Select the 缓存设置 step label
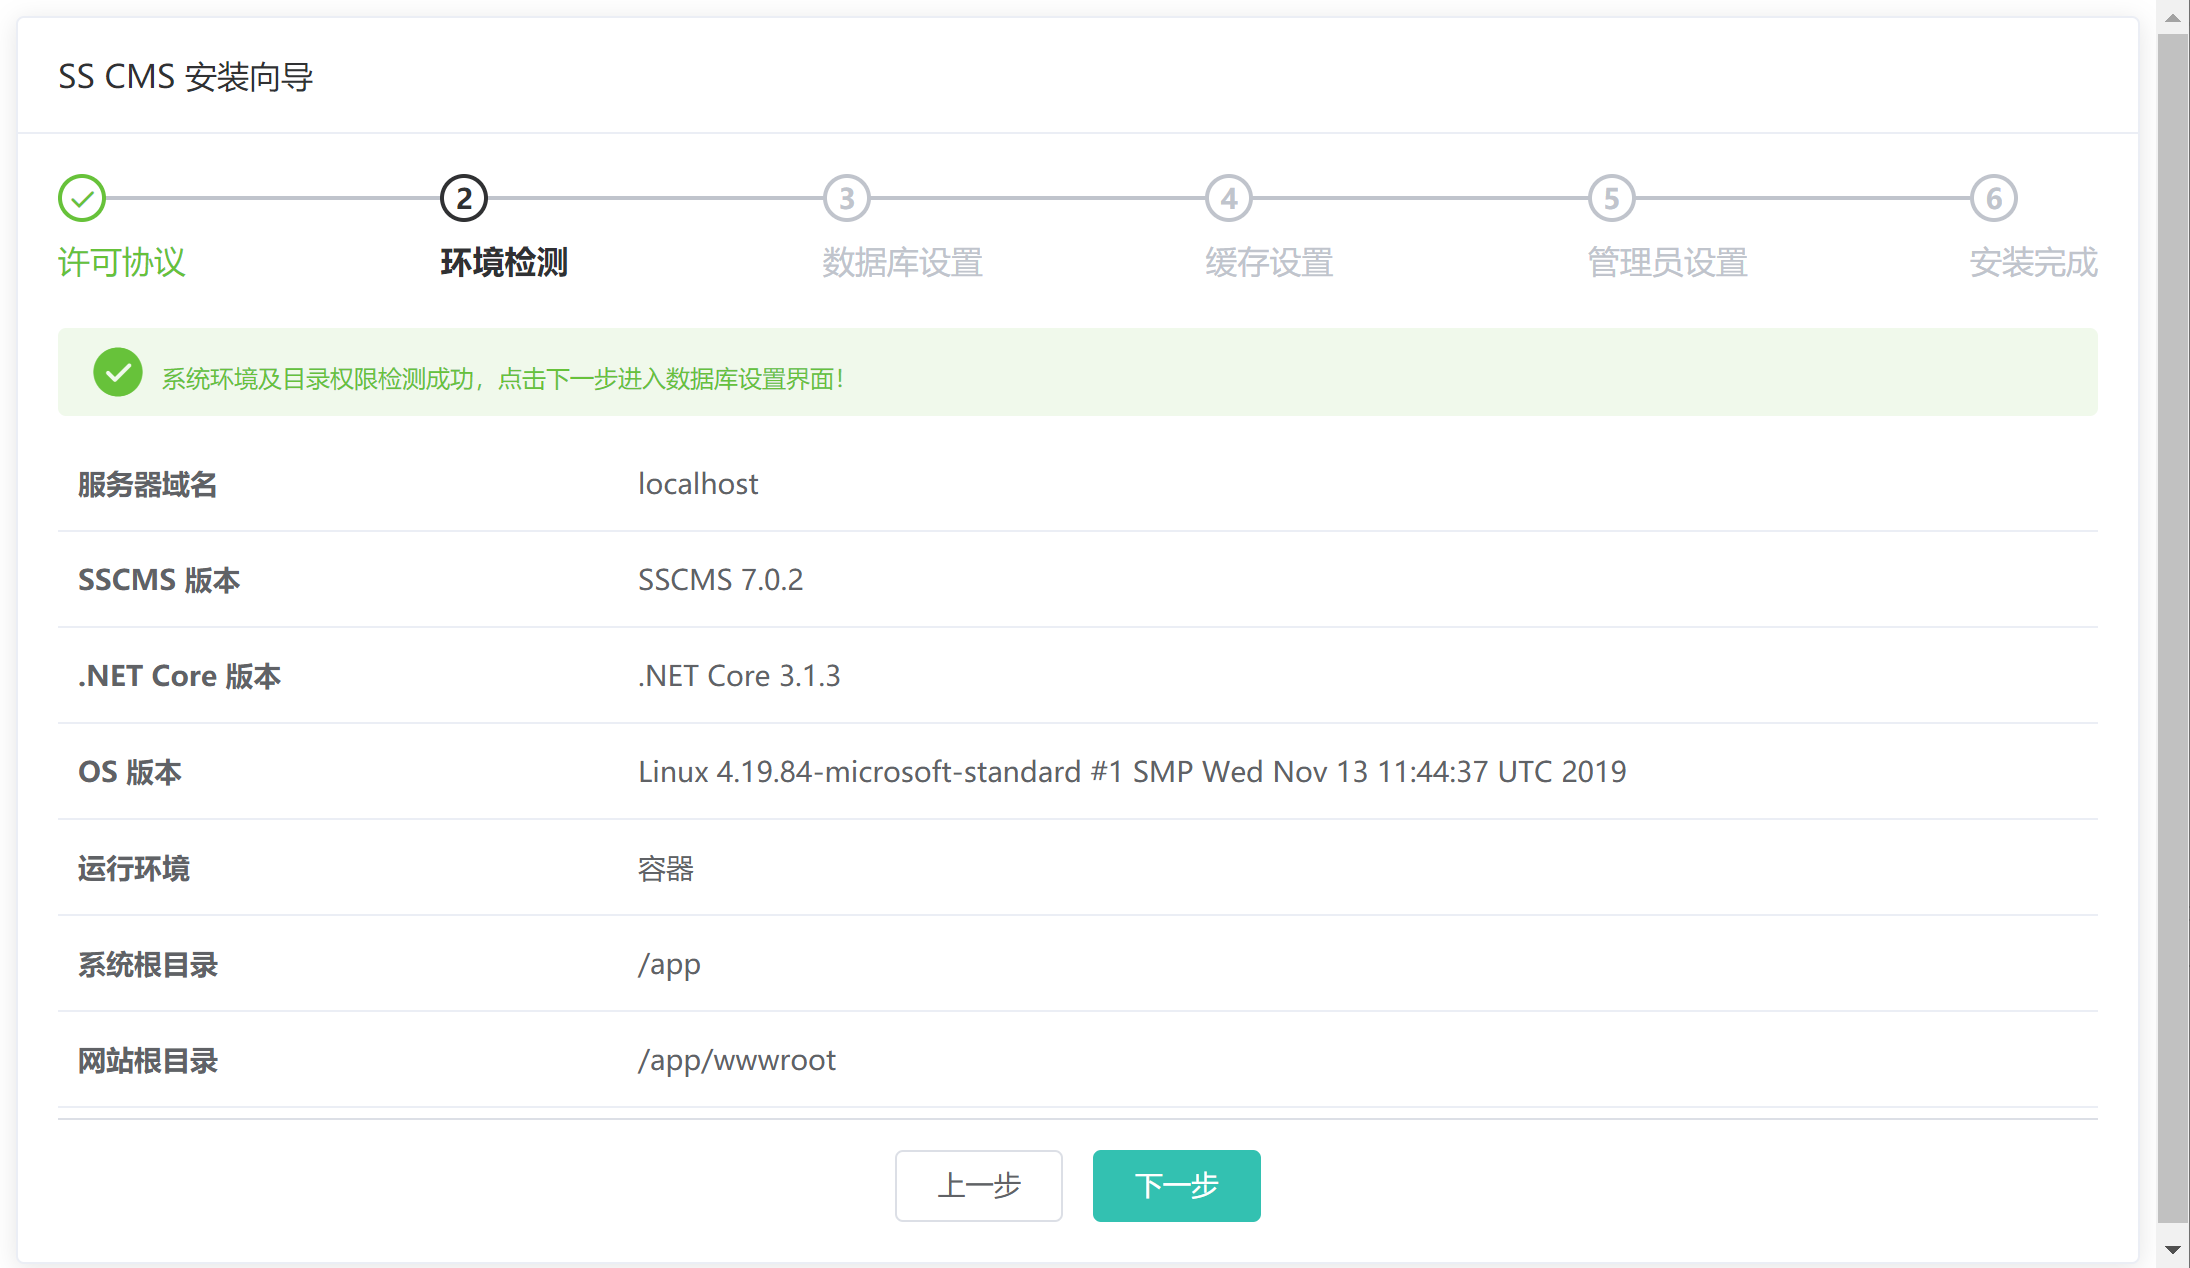This screenshot has height=1268, width=2190. [x=1269, y=262]
